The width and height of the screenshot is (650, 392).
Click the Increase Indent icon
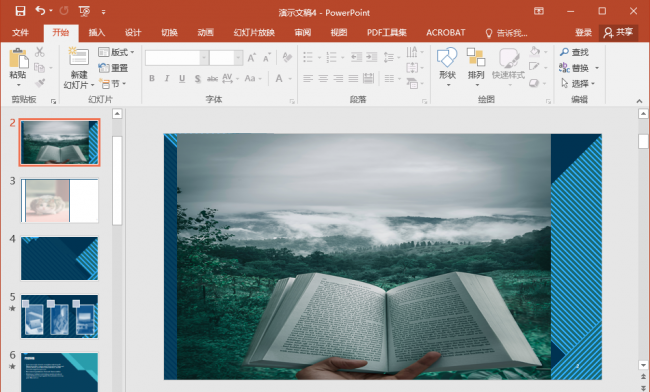point(372,57)
